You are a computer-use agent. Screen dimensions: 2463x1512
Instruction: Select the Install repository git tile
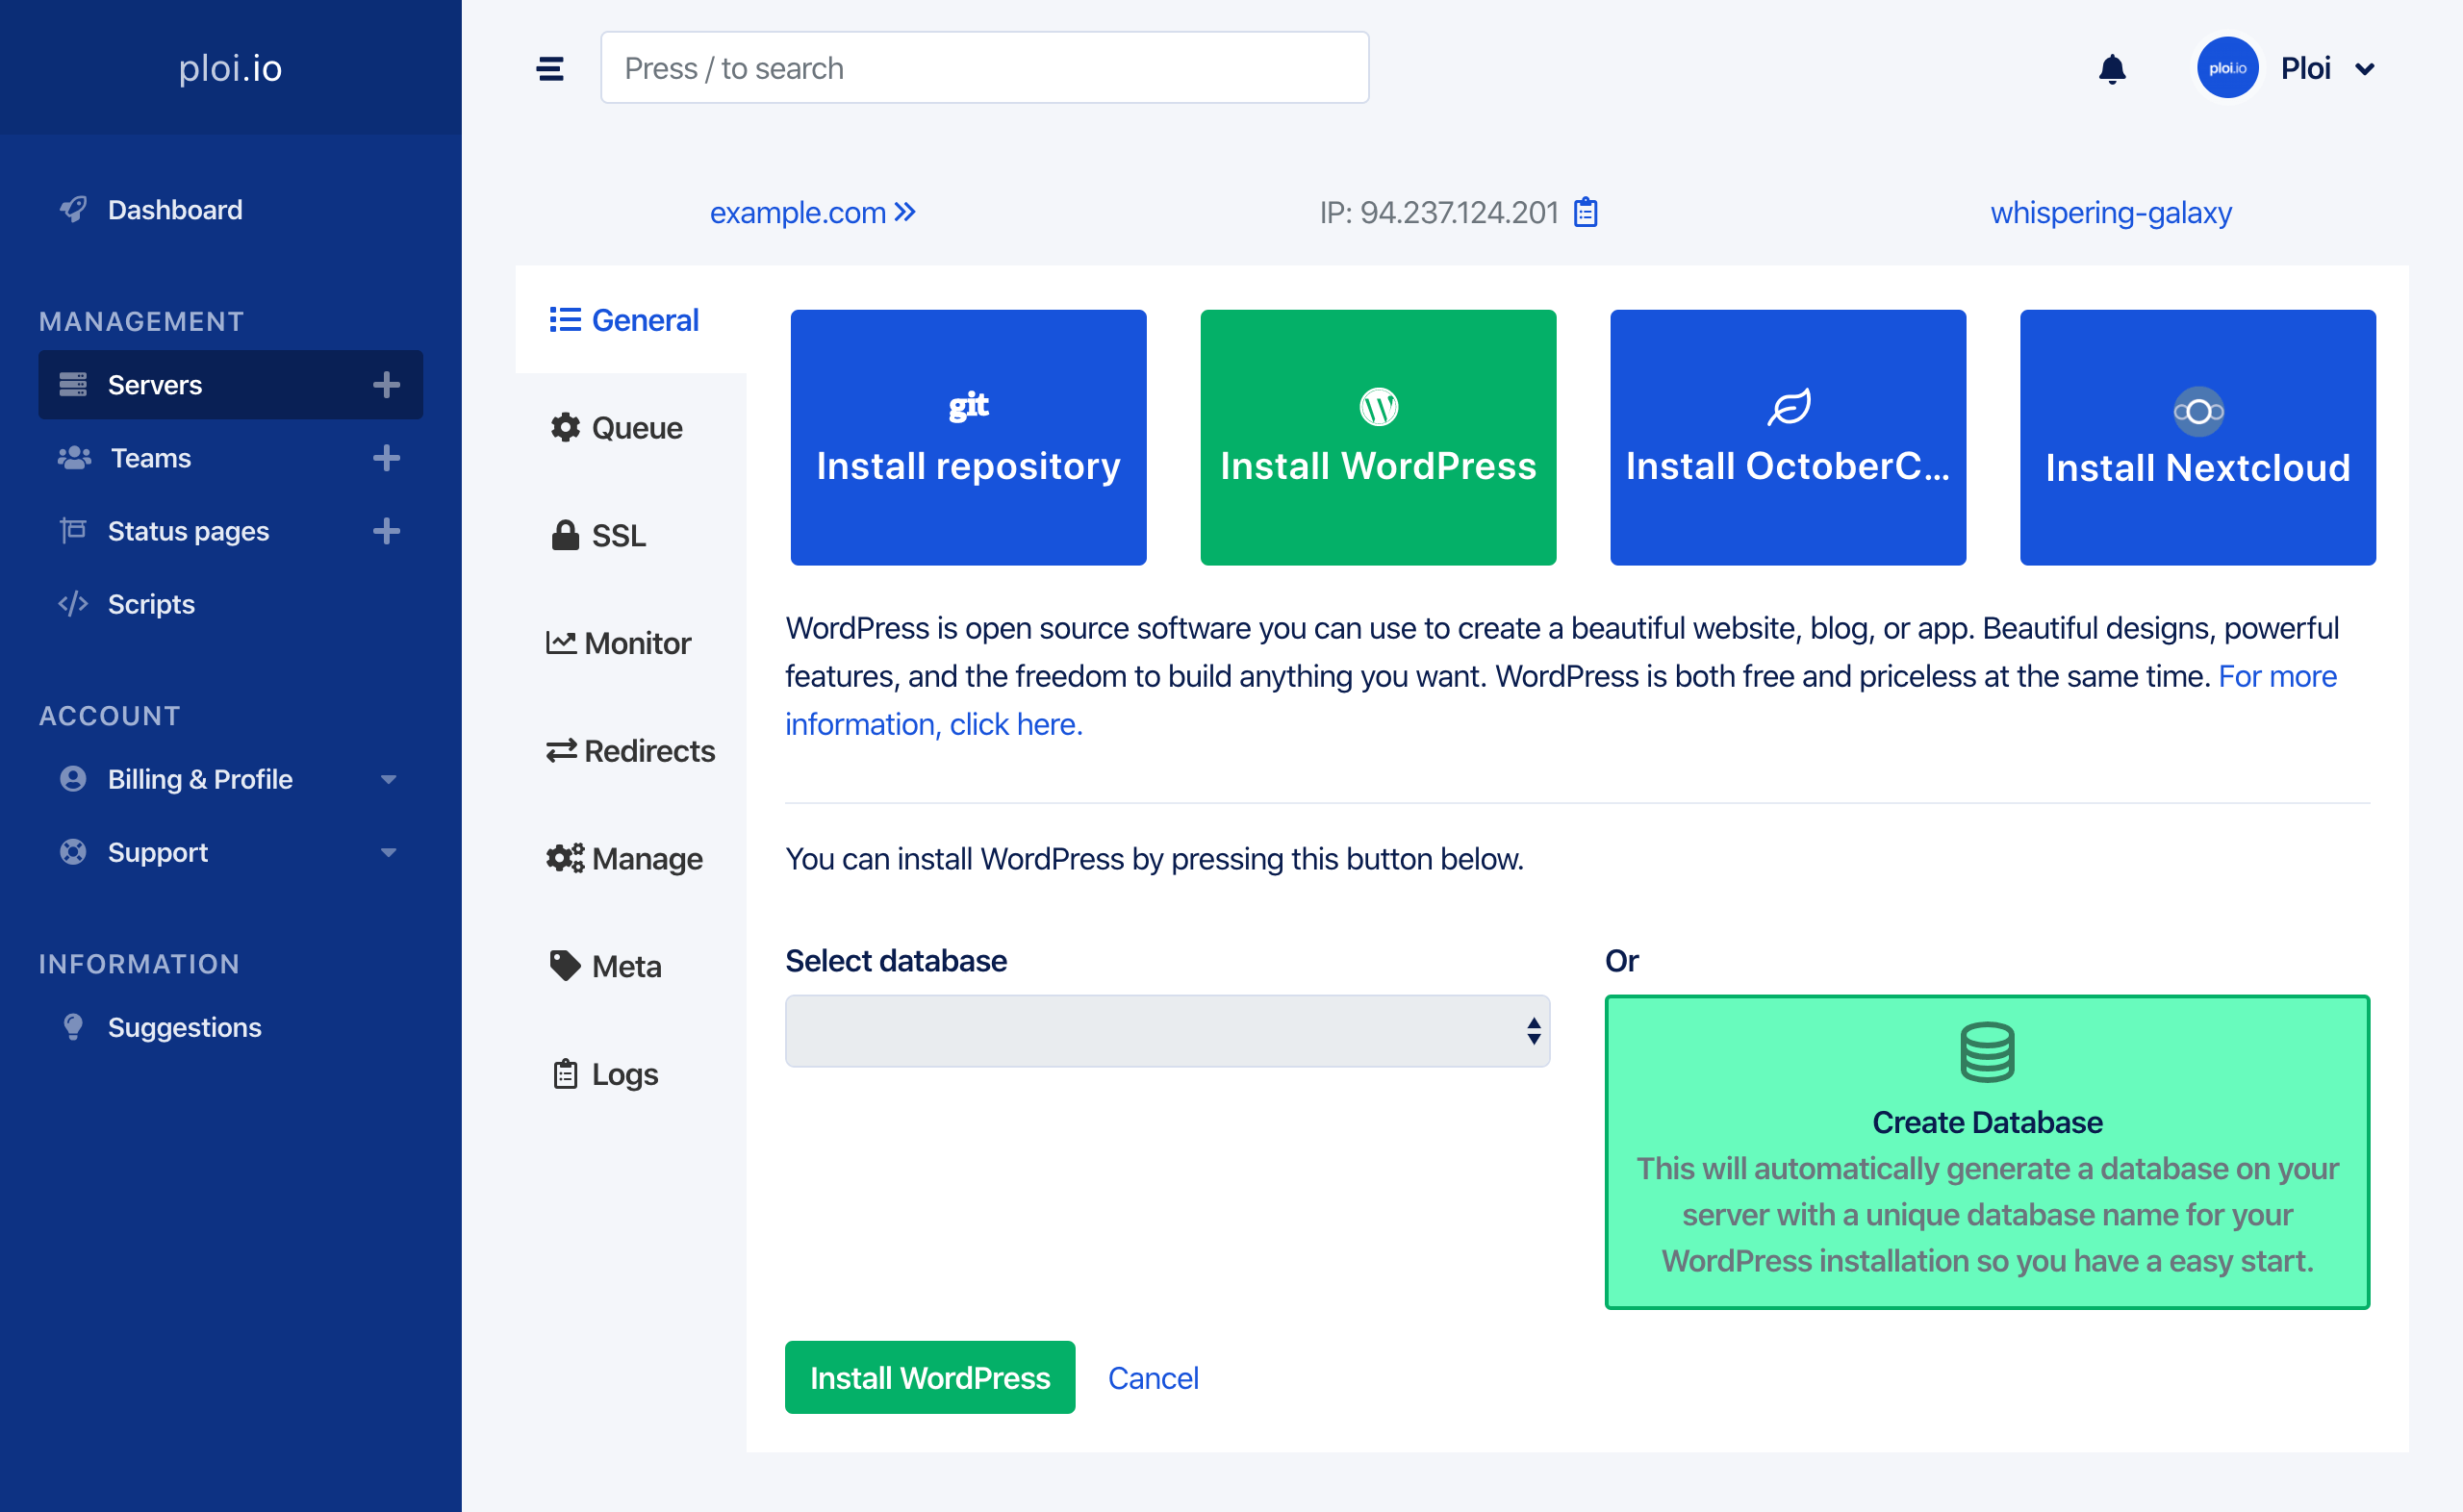[968, 438]
